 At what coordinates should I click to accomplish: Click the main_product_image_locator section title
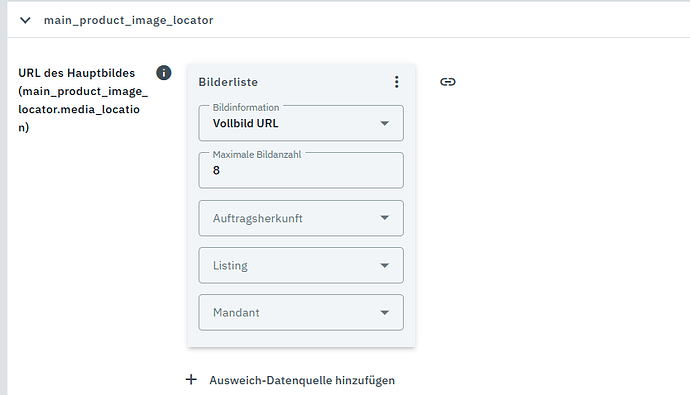coord(128,20)
